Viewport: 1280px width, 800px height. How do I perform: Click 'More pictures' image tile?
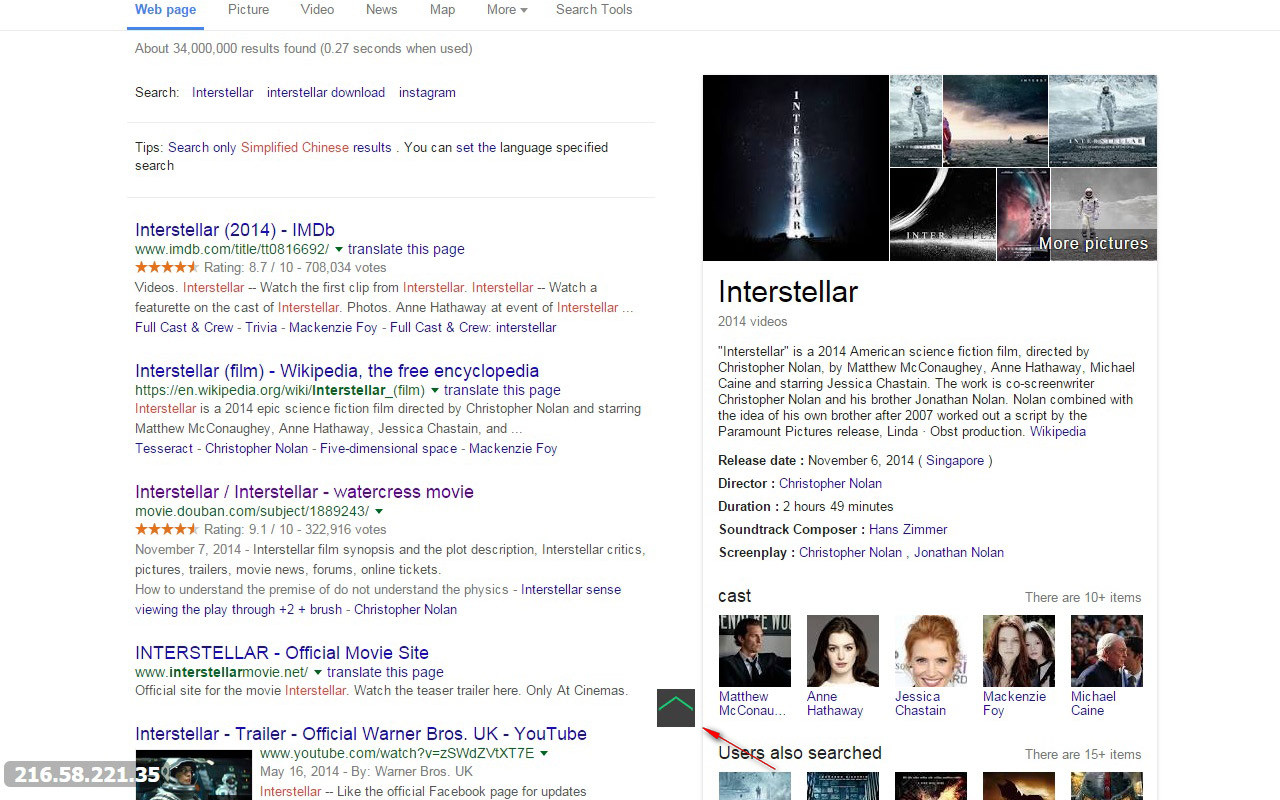coord(1104,214)
